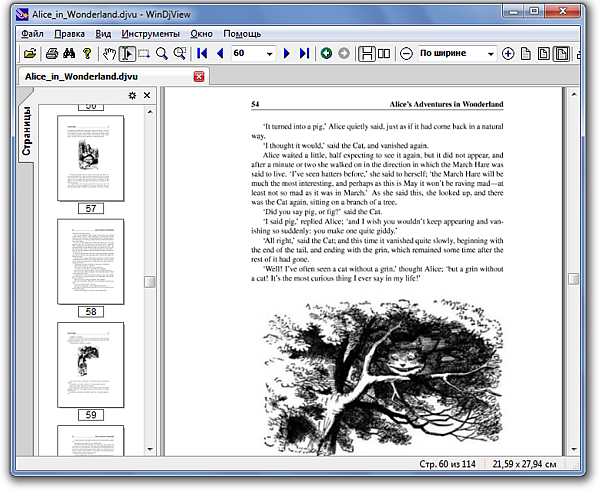This screenshot has height=491, width=600.
Task: Open the thumbnails panel settings gear dropdown
Action: click(132, 96)
